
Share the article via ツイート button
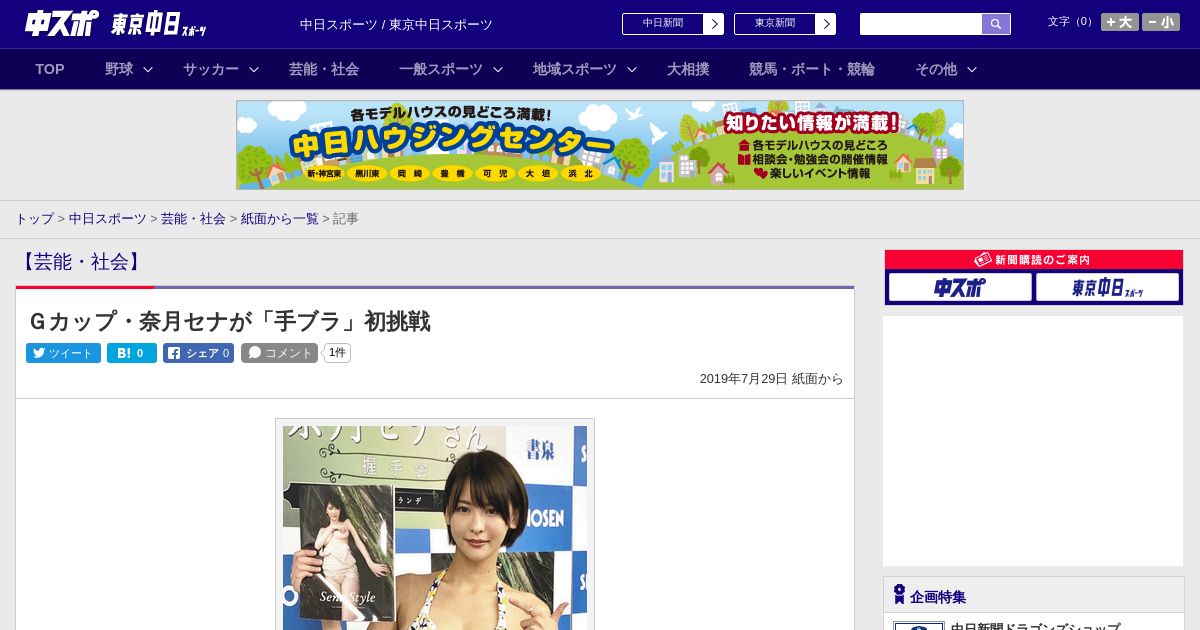click(63, 353)
